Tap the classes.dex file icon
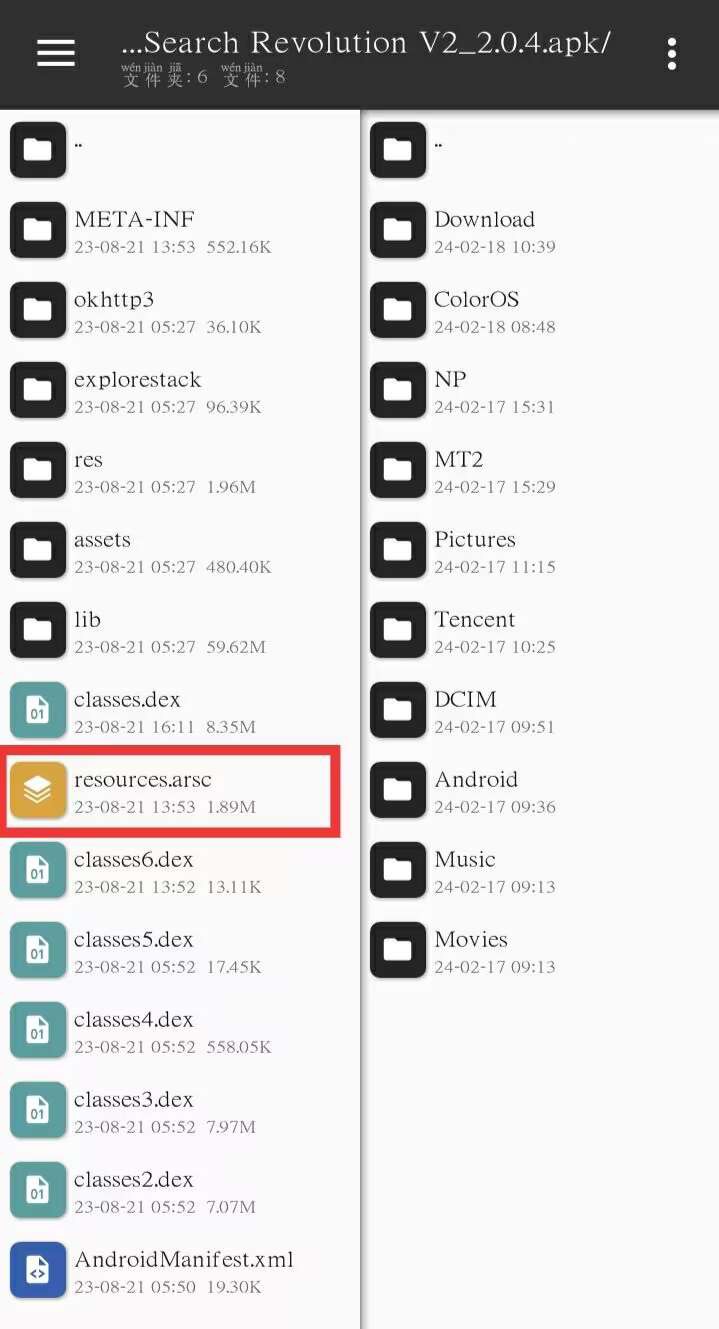This screenshot has height=1329, width=719. pos(38,710)
